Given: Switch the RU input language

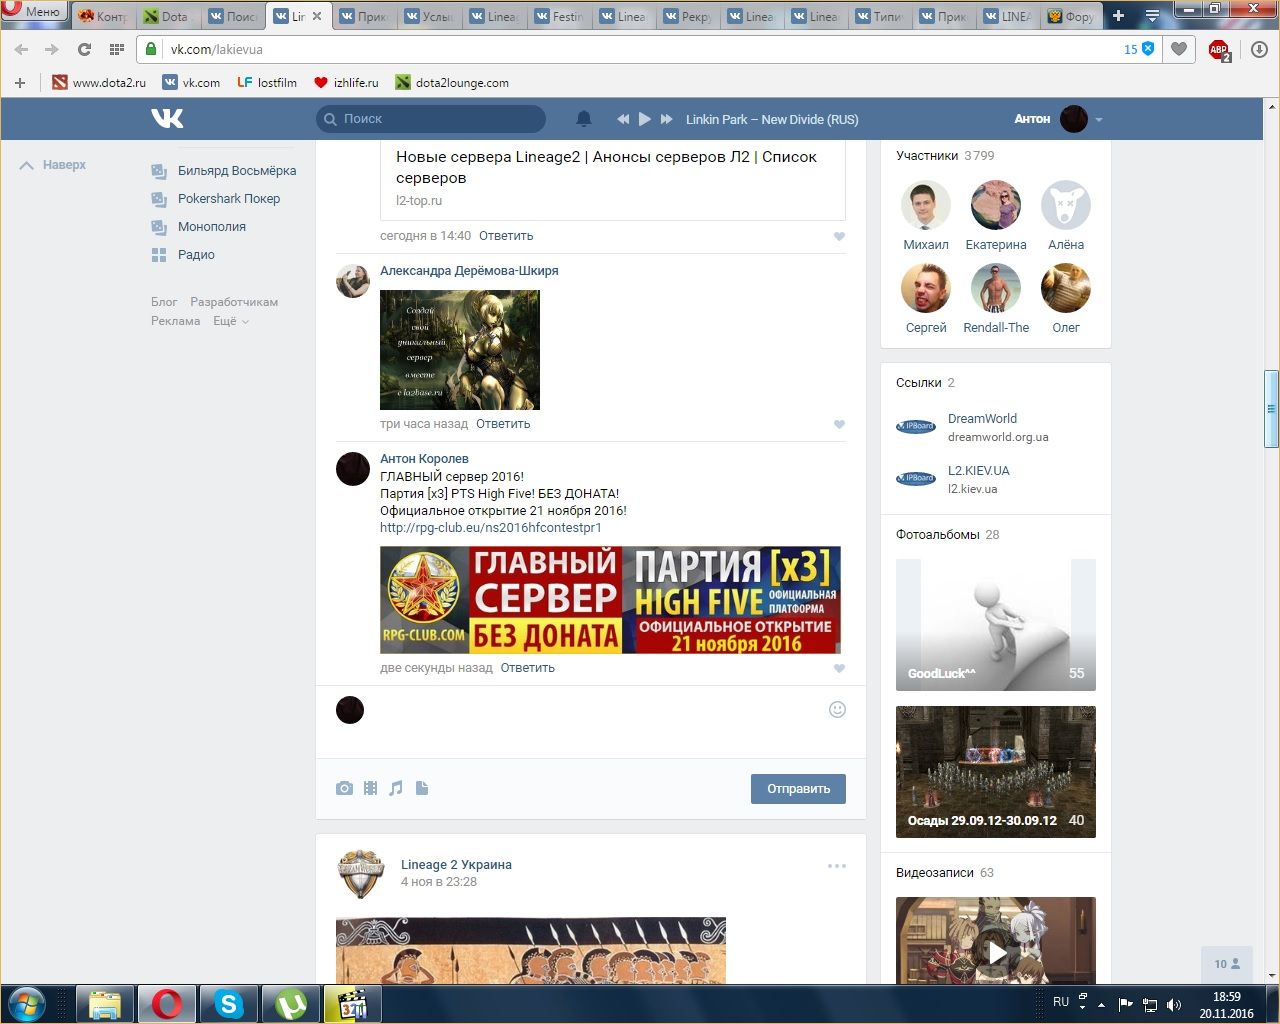Looking at the screenshot, I should point(1061,1002).
